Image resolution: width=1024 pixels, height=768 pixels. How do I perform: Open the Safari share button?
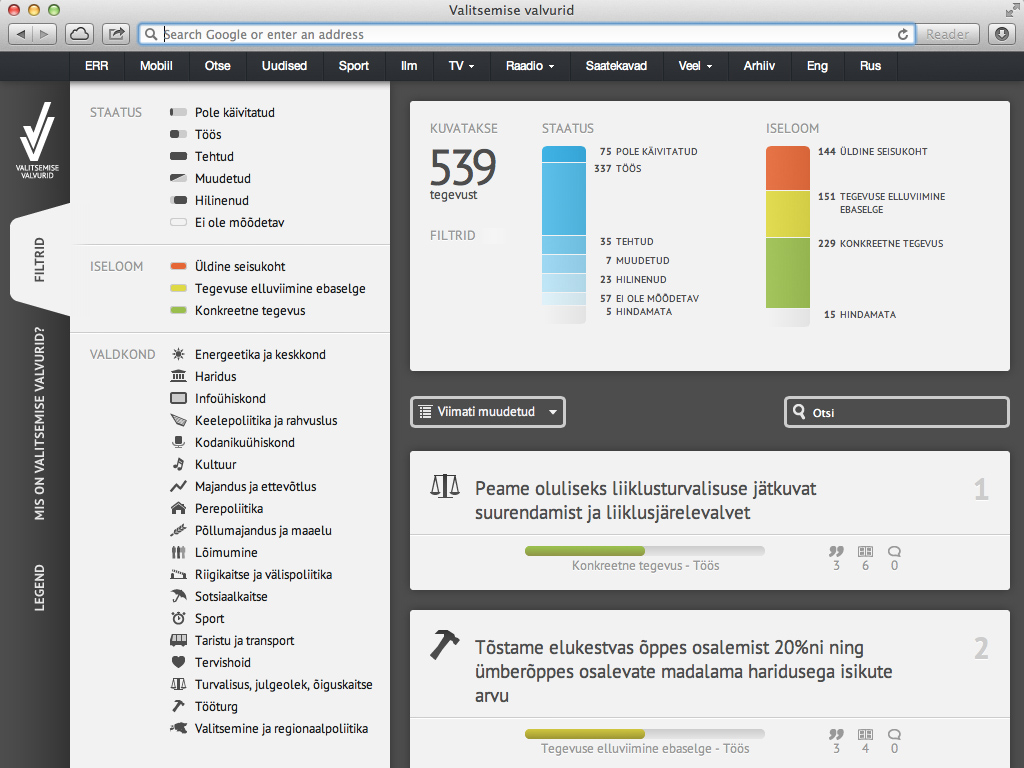117,34
